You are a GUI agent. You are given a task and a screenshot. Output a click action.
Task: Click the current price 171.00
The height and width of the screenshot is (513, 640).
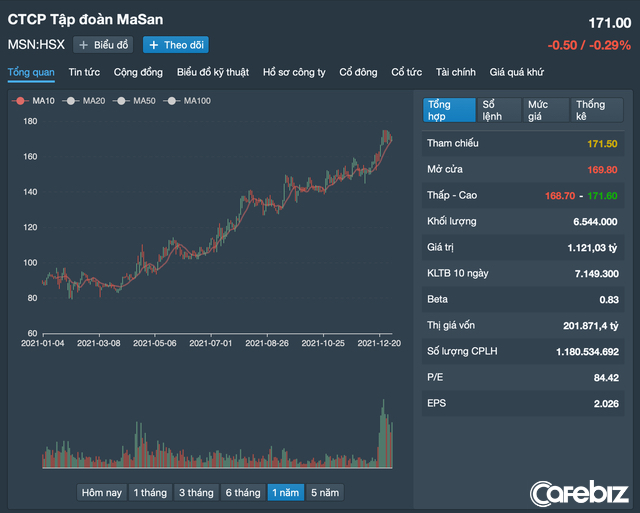point(610,23)
